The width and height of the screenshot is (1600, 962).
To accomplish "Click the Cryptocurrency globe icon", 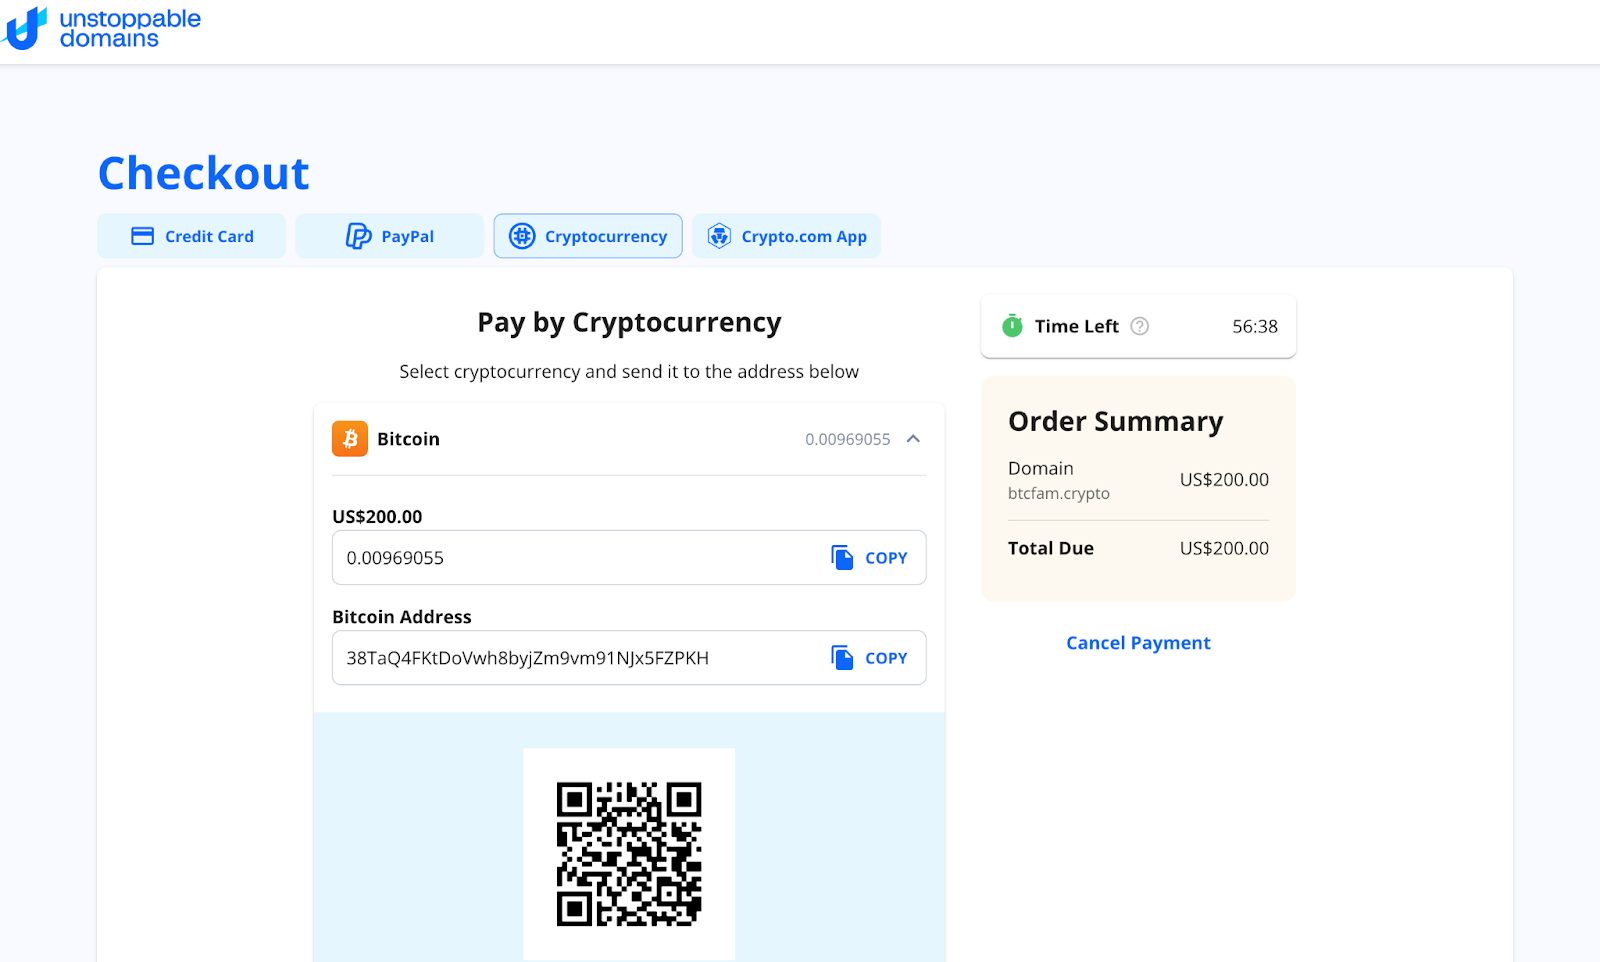I will pos(522,236).
